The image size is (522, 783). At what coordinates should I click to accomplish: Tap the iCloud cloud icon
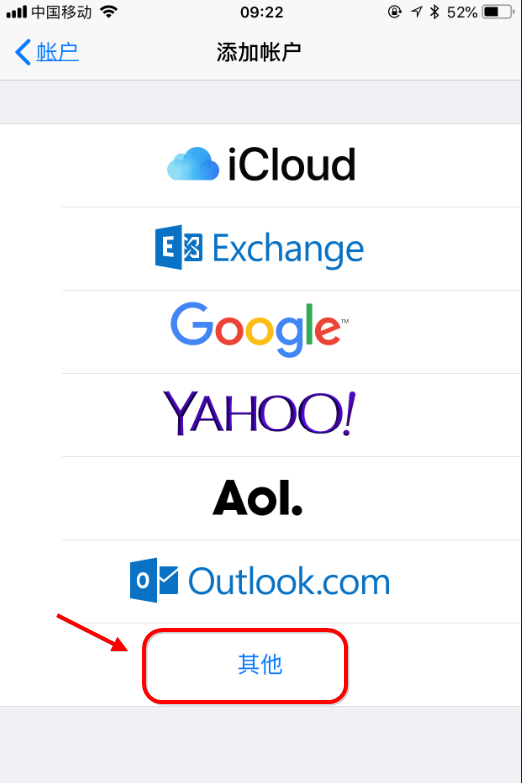[193, 164]
